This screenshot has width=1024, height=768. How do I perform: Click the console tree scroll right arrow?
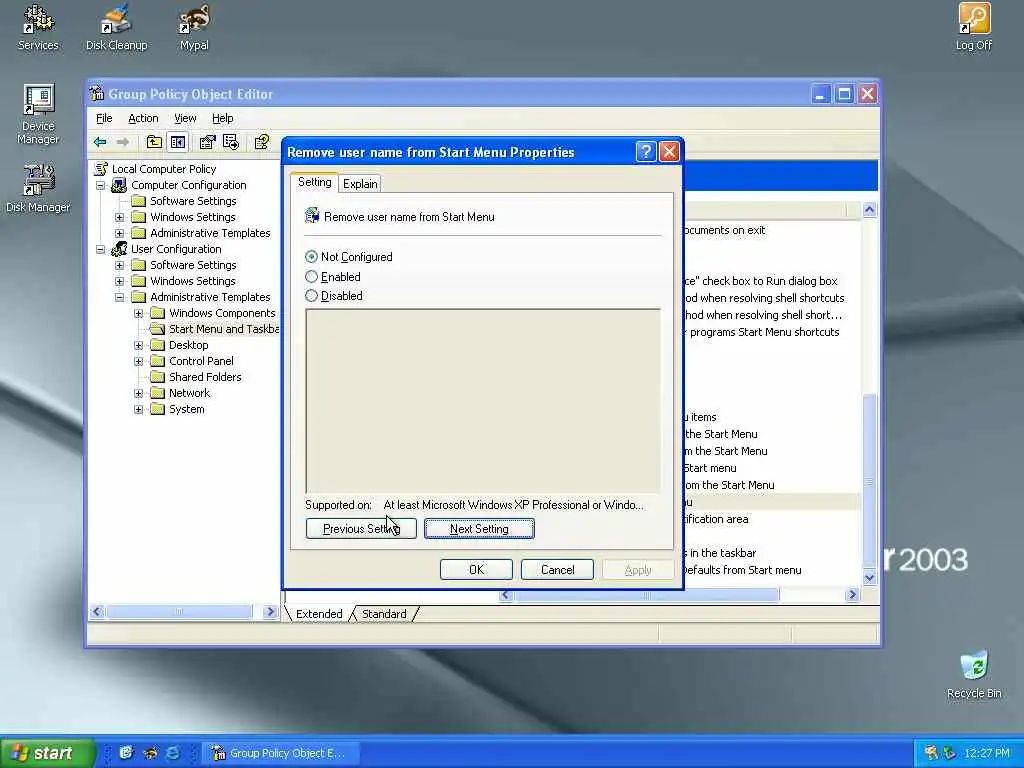pyautogui.click(x=270, y=612)
